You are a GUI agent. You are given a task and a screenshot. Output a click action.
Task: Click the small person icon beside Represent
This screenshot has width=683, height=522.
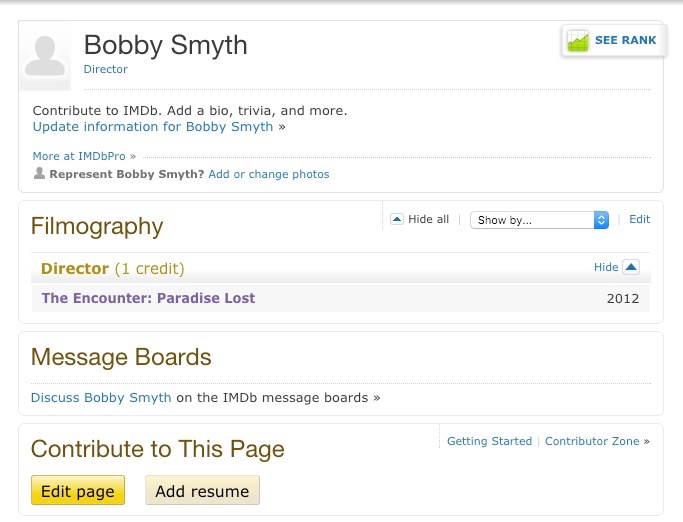39,174
